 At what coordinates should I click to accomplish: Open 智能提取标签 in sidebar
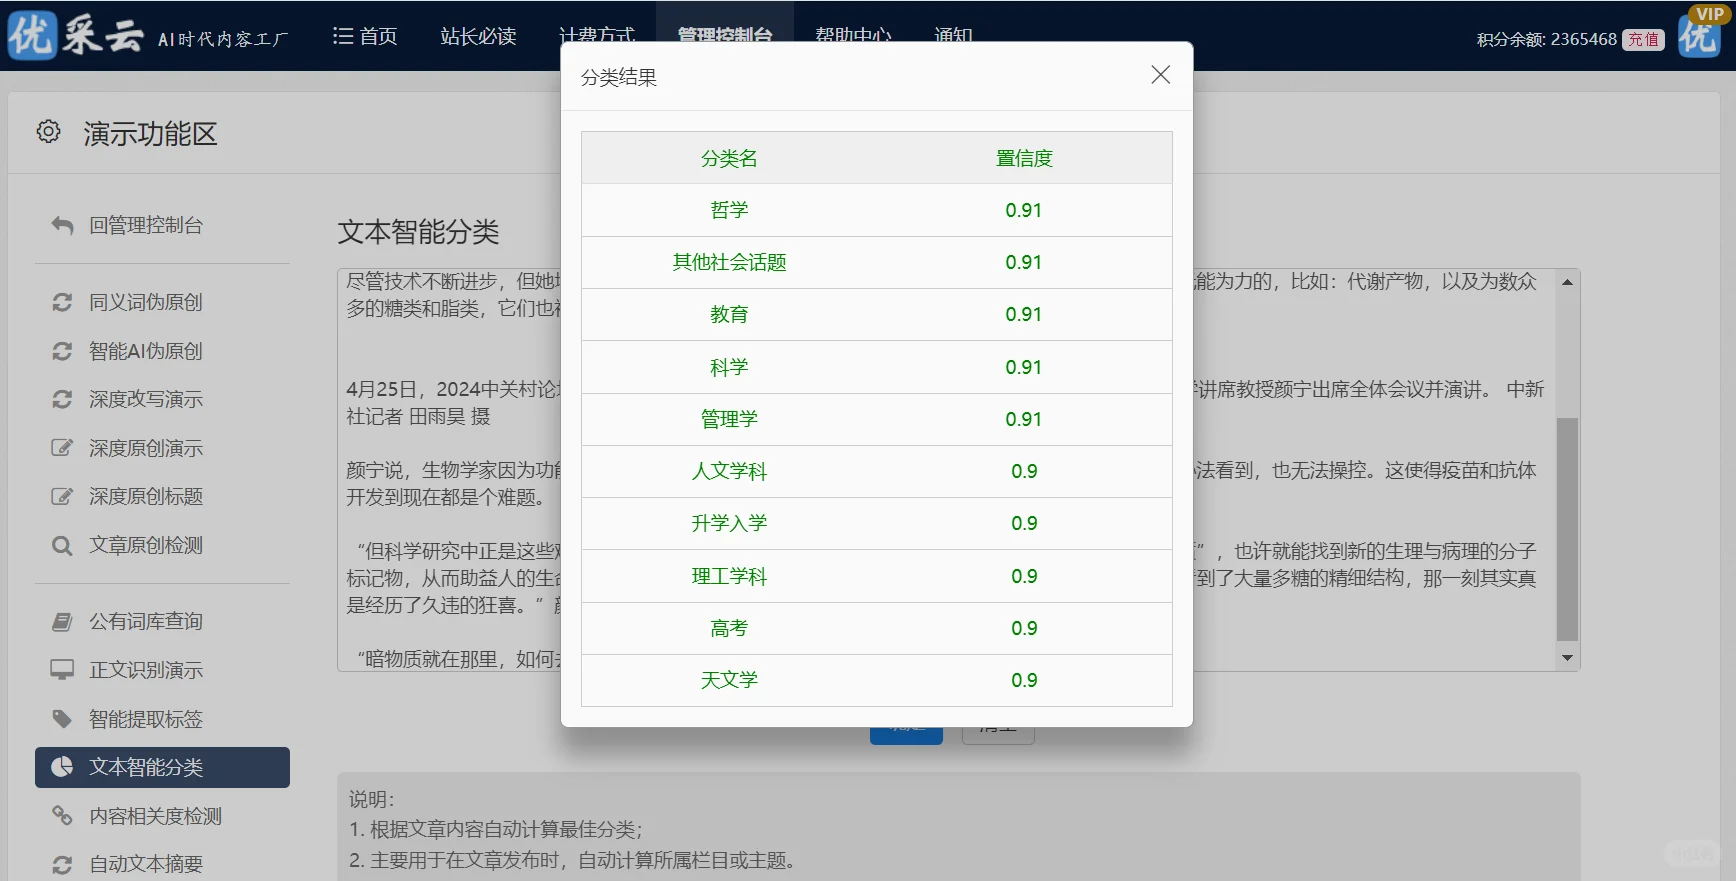146,719
